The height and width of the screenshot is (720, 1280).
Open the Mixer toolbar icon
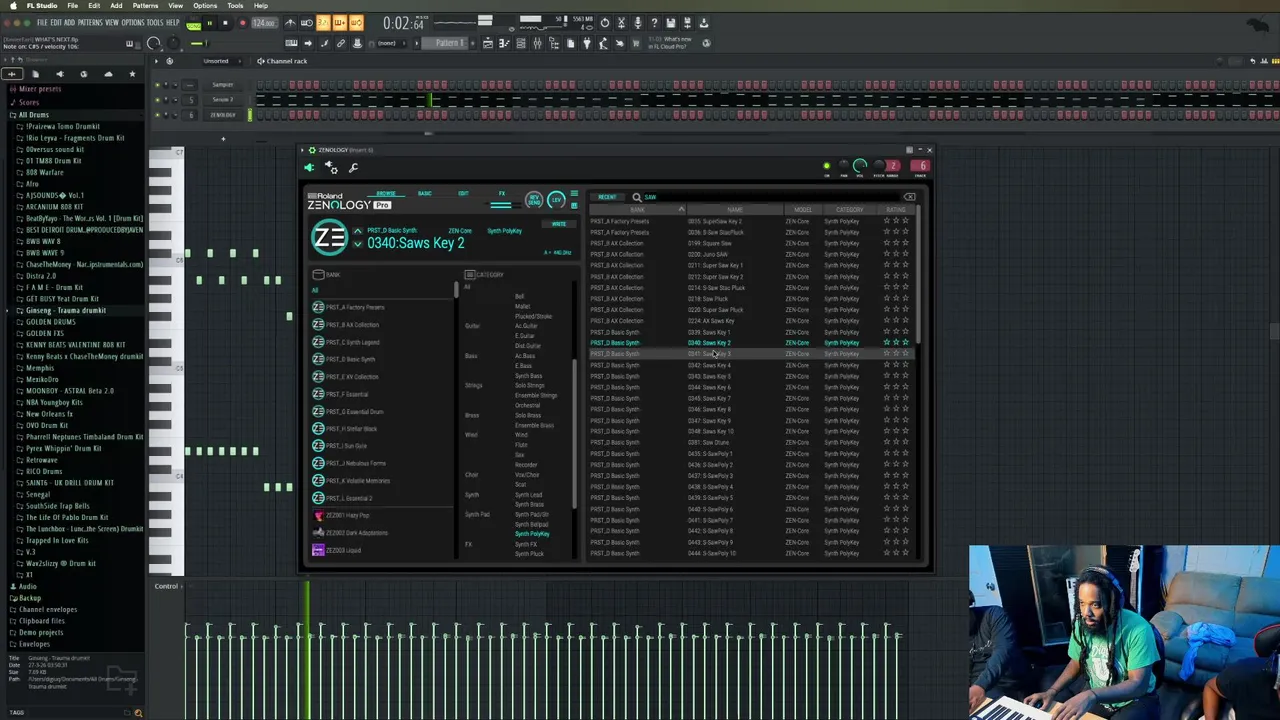[537, 43]
